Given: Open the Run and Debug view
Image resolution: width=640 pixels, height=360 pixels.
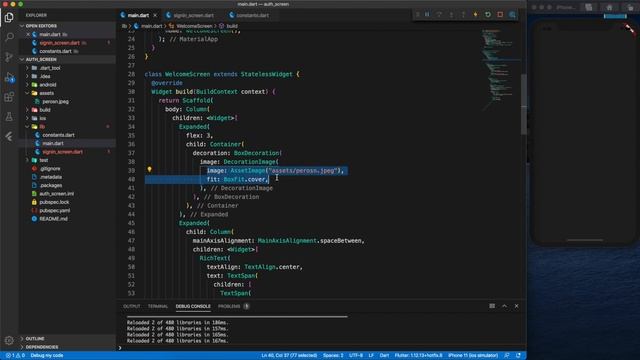Looking at the screenshot, I should tap(9, 77).
